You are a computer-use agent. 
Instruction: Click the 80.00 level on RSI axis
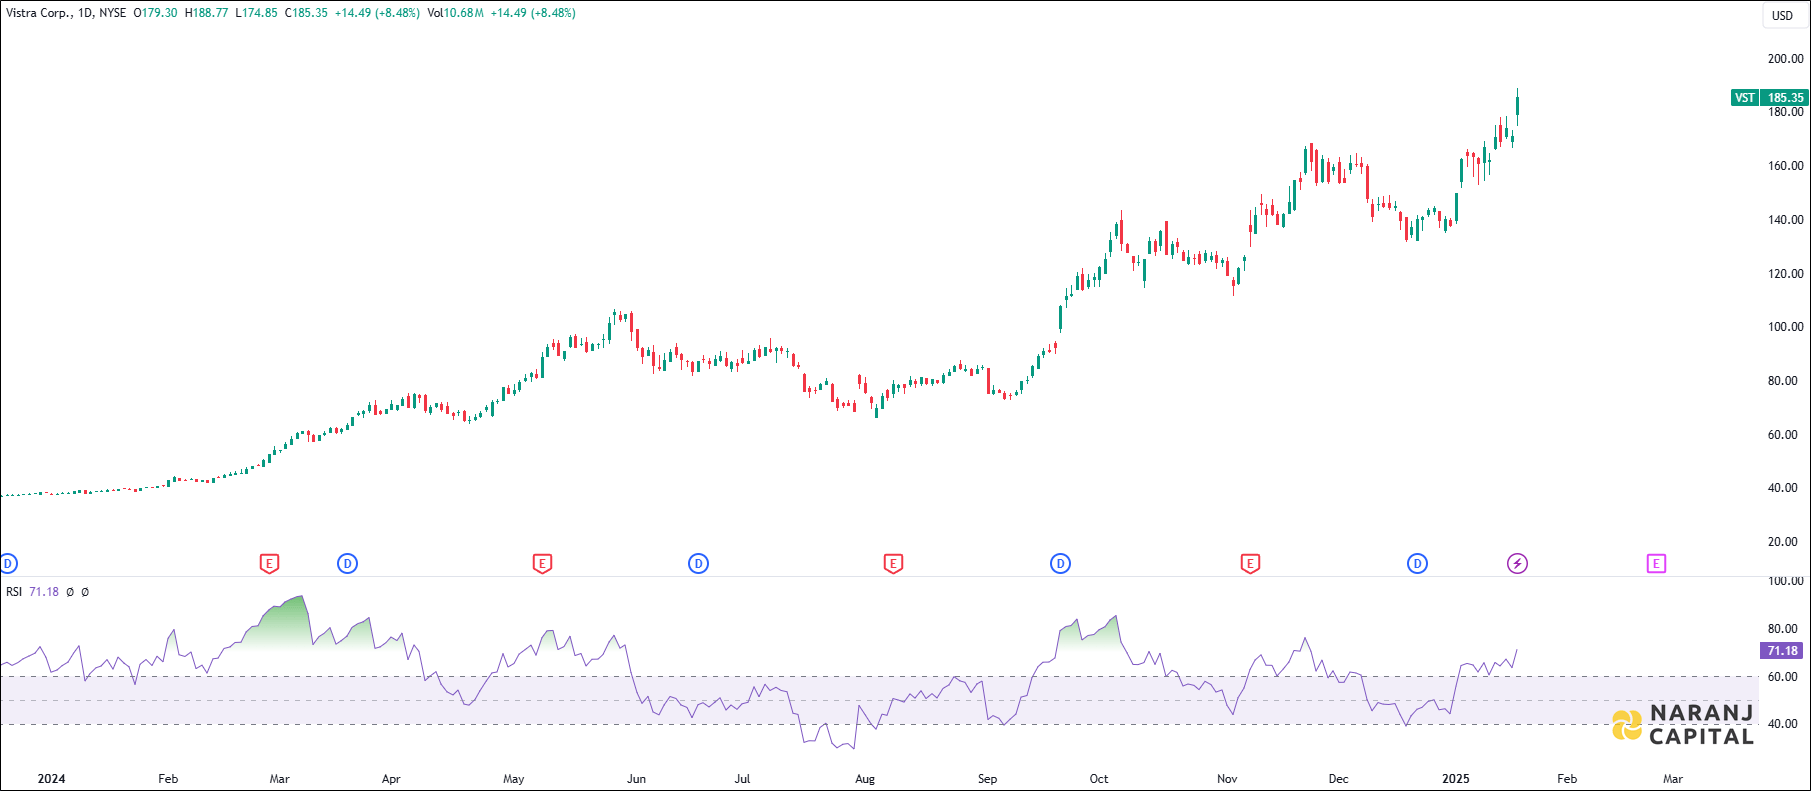[1785, 629]
